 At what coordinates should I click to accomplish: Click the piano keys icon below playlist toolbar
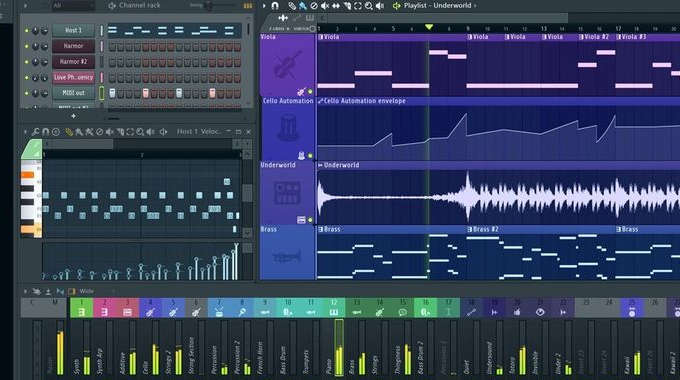click(310, 18)
